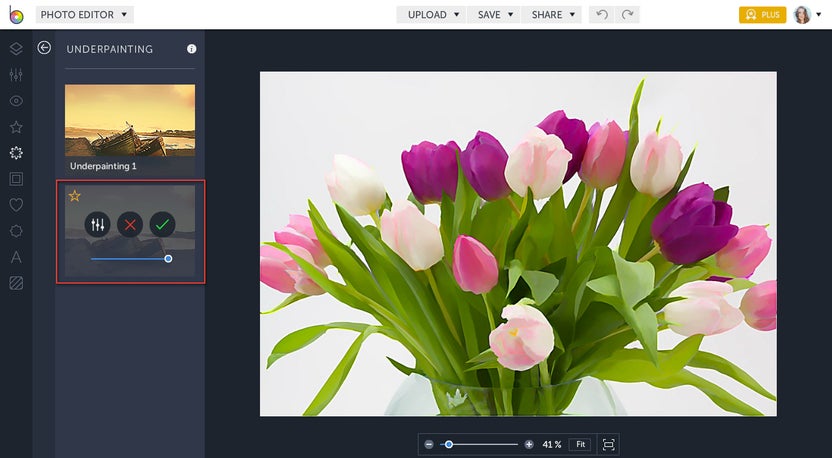Open the Edit adjustments sliders icon in sidebar
Screen dimensions: 832x458
(16, 75)
